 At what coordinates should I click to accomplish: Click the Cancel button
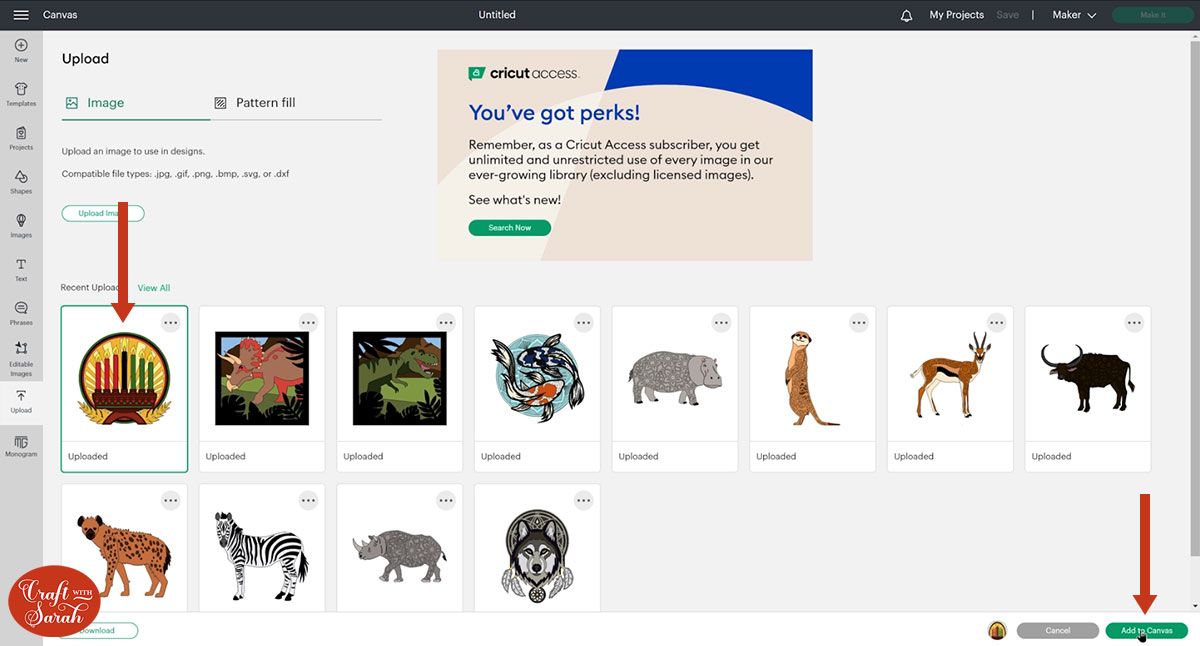[1057, 631]
